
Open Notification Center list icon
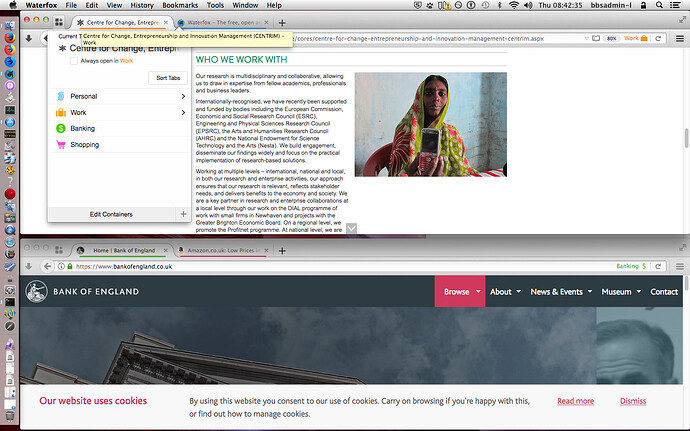coord(675,5)
